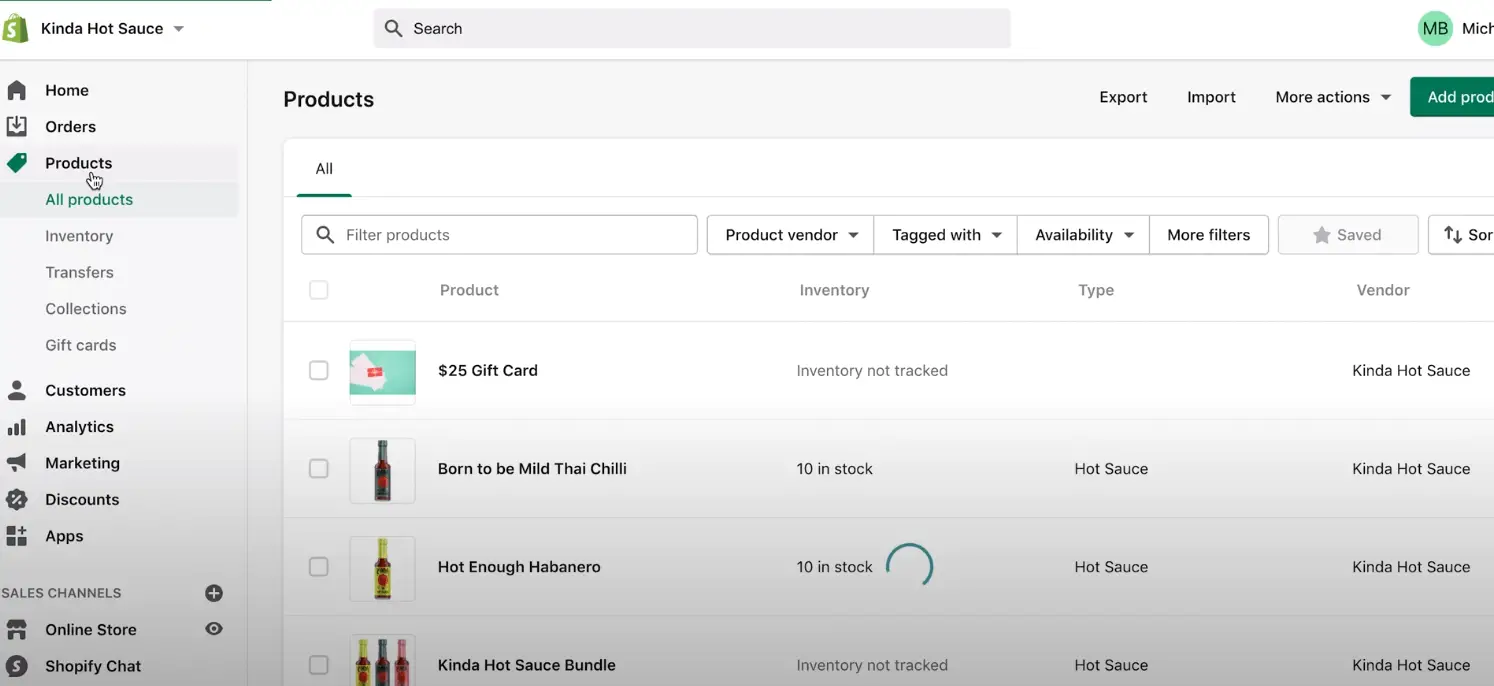Click the Add product button
Image resolution: width=1494 pixels, height=686 pixels.
pos(1452,97)
